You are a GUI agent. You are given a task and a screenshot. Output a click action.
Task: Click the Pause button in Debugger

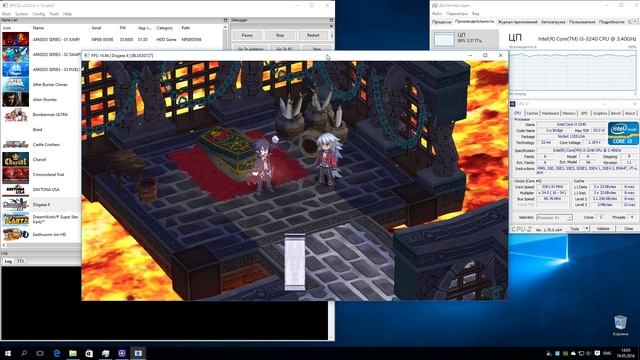247,36
